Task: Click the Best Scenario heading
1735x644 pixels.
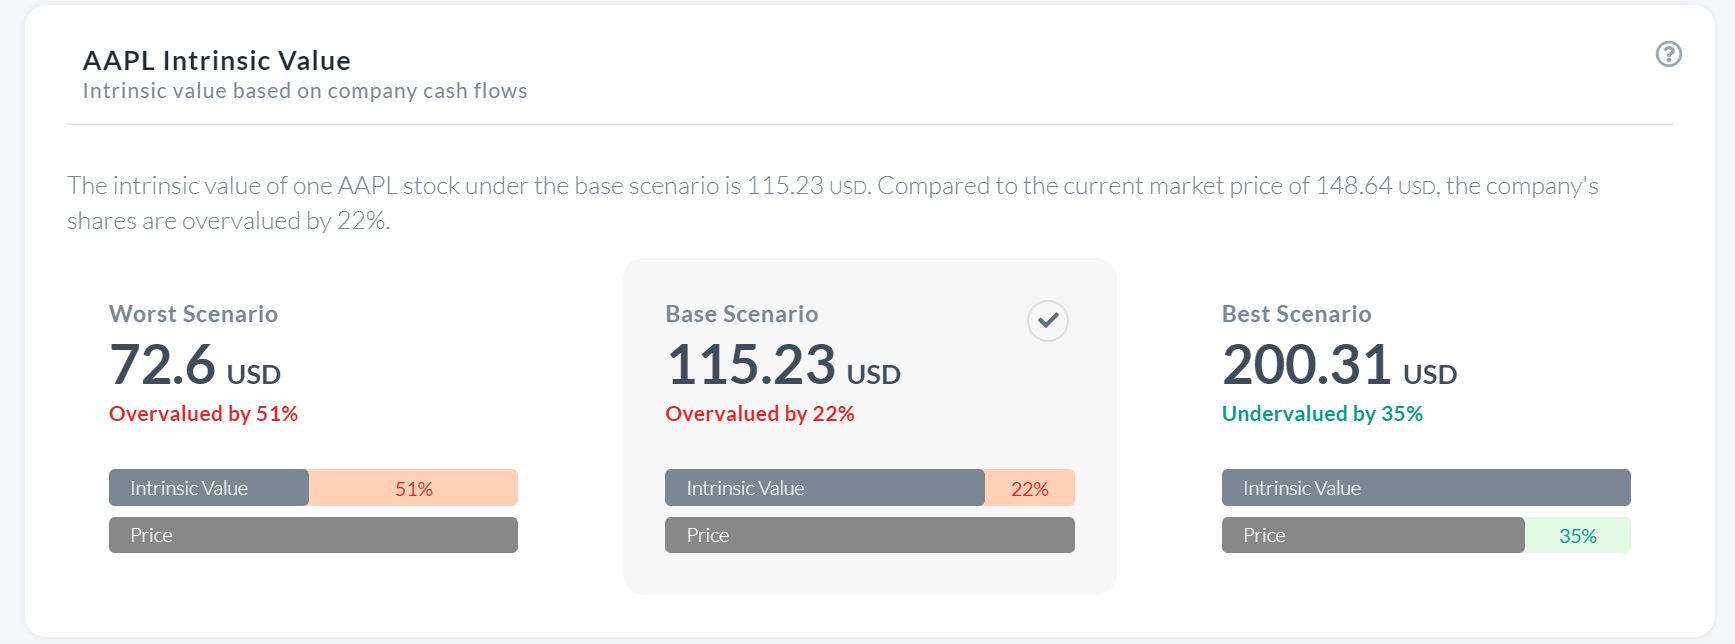Action: 1296,314
